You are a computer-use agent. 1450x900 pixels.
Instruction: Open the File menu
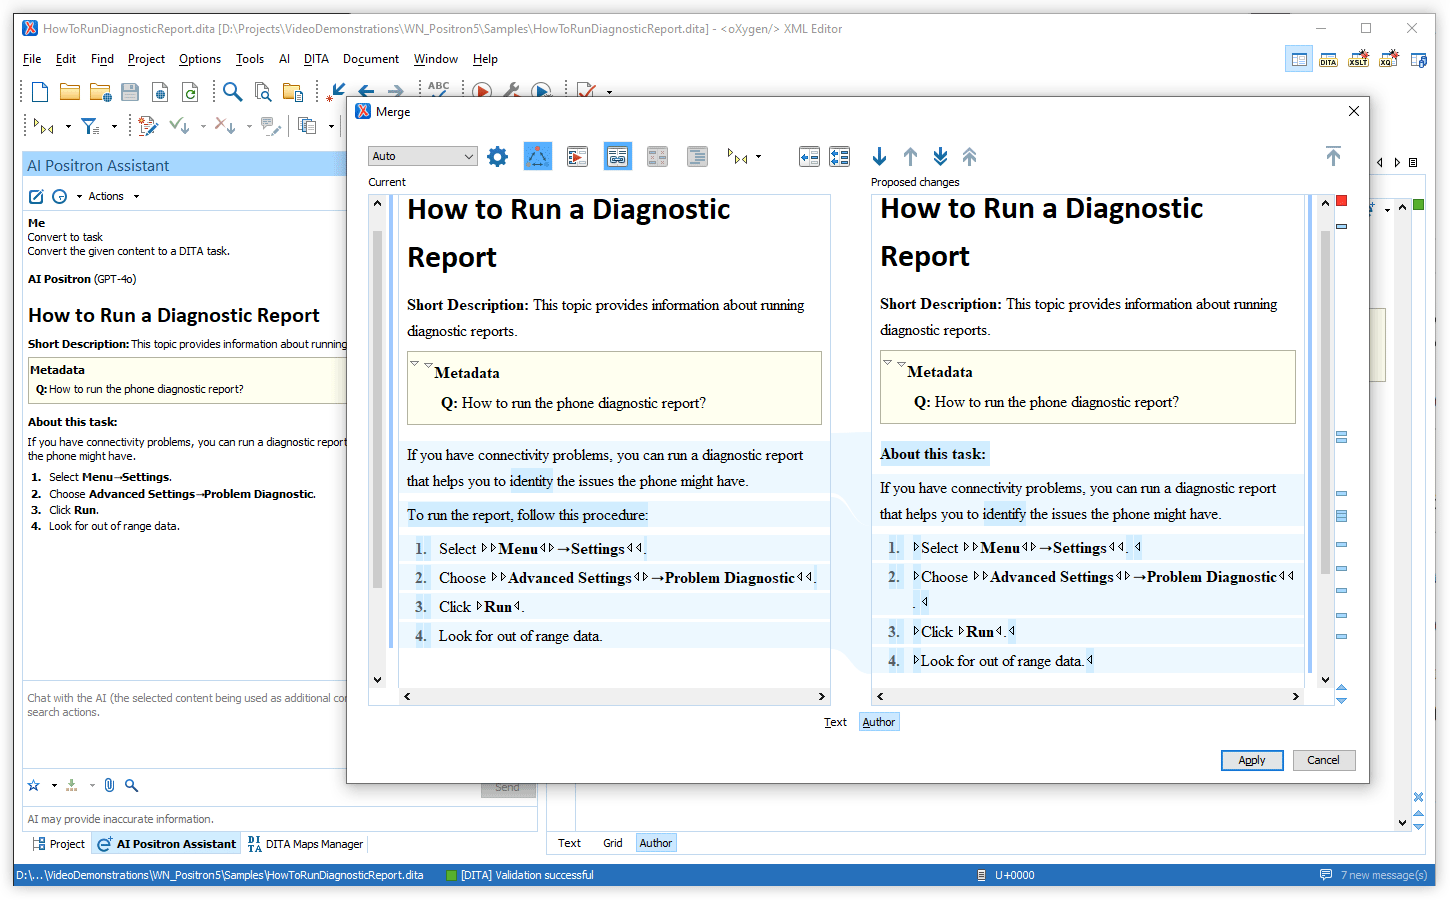click(32, 59)
